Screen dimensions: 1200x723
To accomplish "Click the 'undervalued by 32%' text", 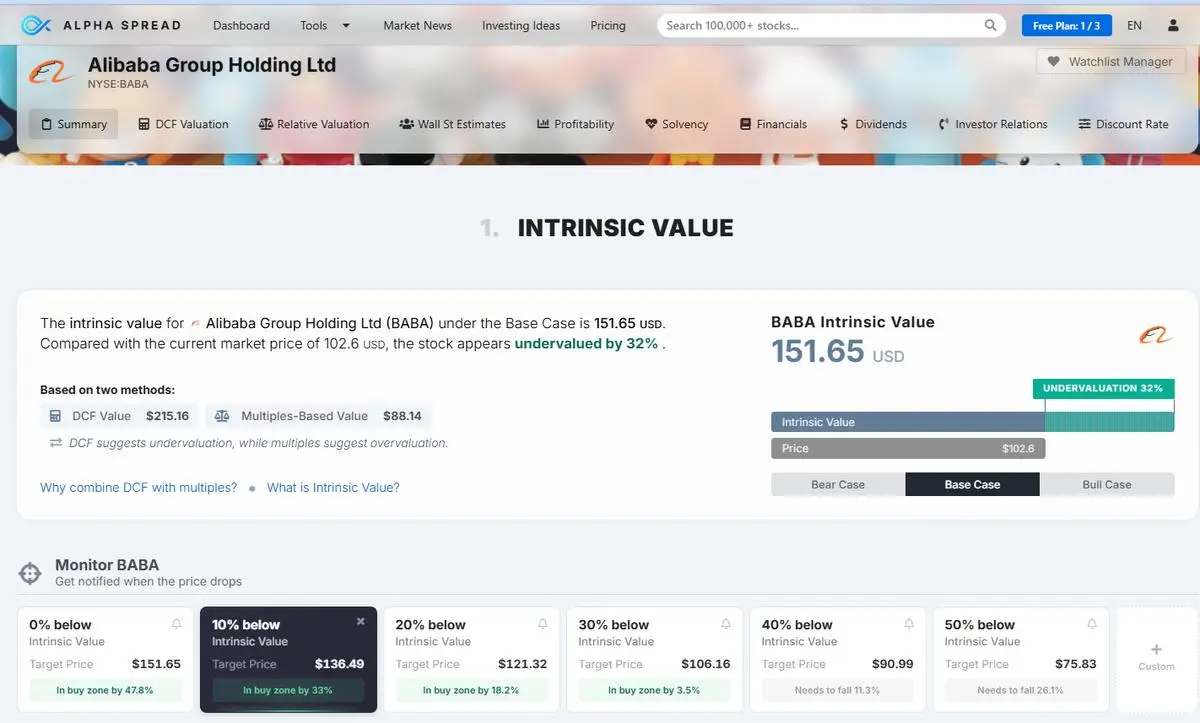I will [586, 344].
